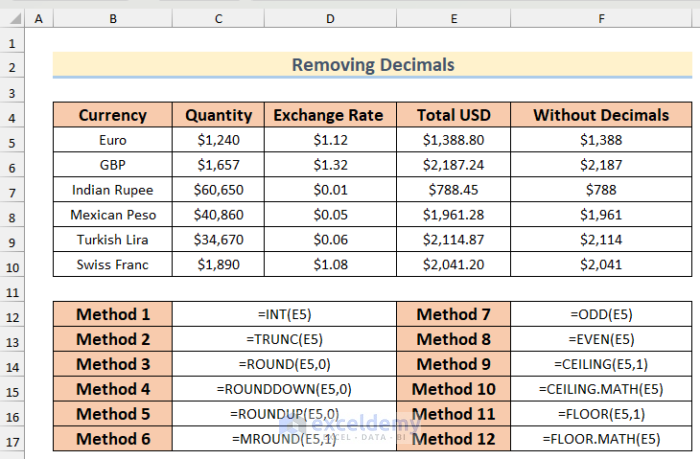This screenshot has width=700, height=459.
Task: Select column E header
Action: [454, 19]
